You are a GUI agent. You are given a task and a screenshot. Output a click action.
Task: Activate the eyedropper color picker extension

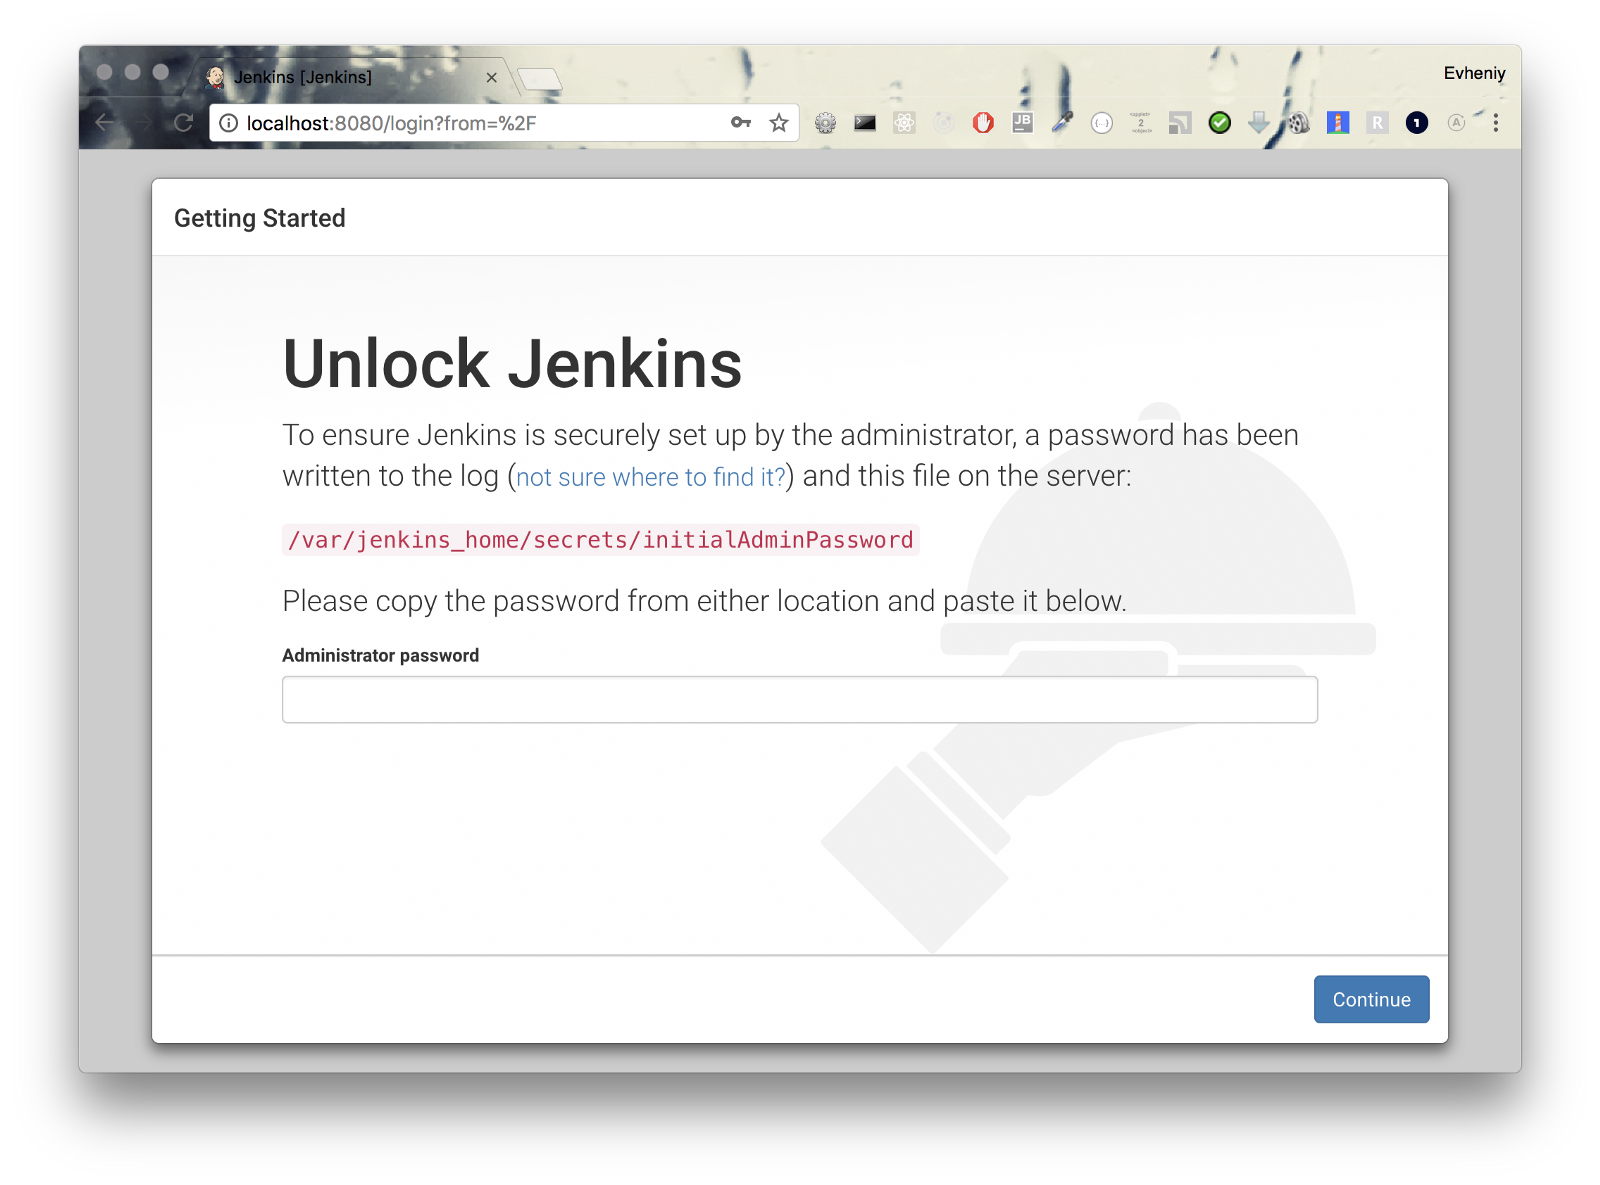tap(1062, 123)
